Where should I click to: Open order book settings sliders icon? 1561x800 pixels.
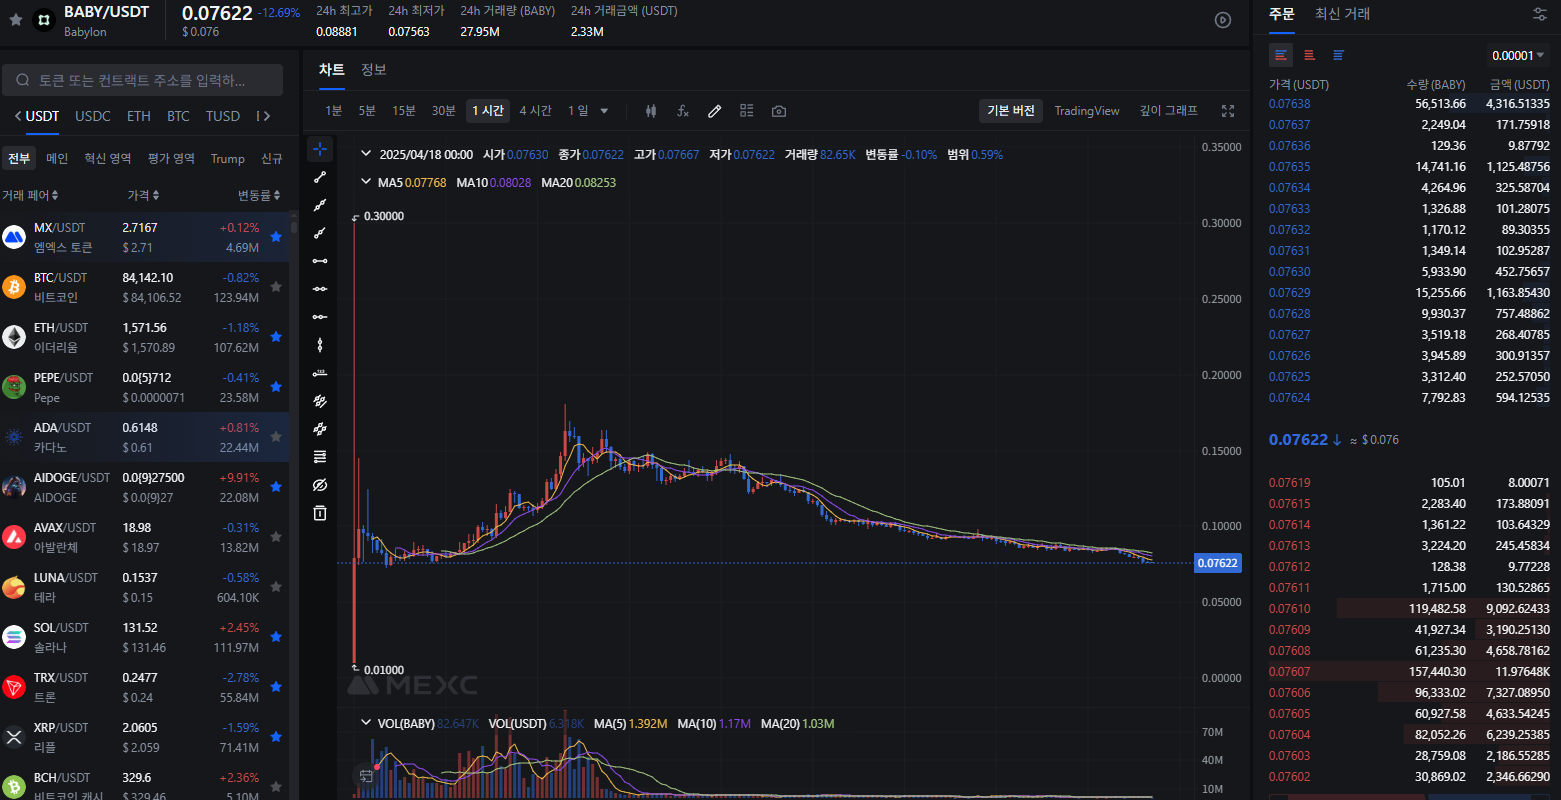tap(1539, 14)
